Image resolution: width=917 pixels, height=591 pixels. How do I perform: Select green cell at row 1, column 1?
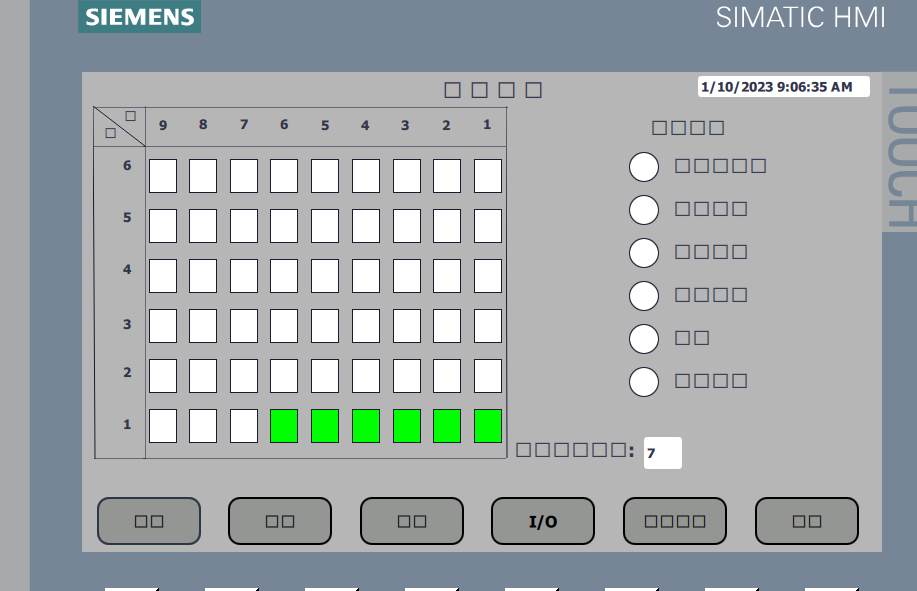point(487,426)
